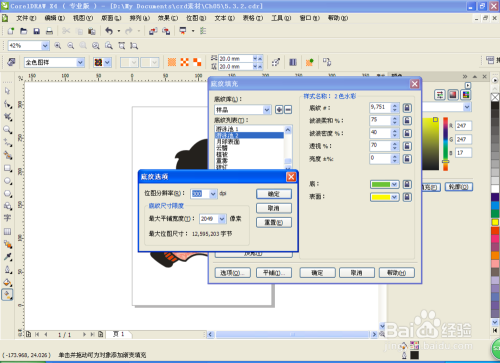Viewport: 500px width, 363px height.
Task: Click the Zoom Out magnifier icon
Action: pyautogui.click(x=71, y=46)
